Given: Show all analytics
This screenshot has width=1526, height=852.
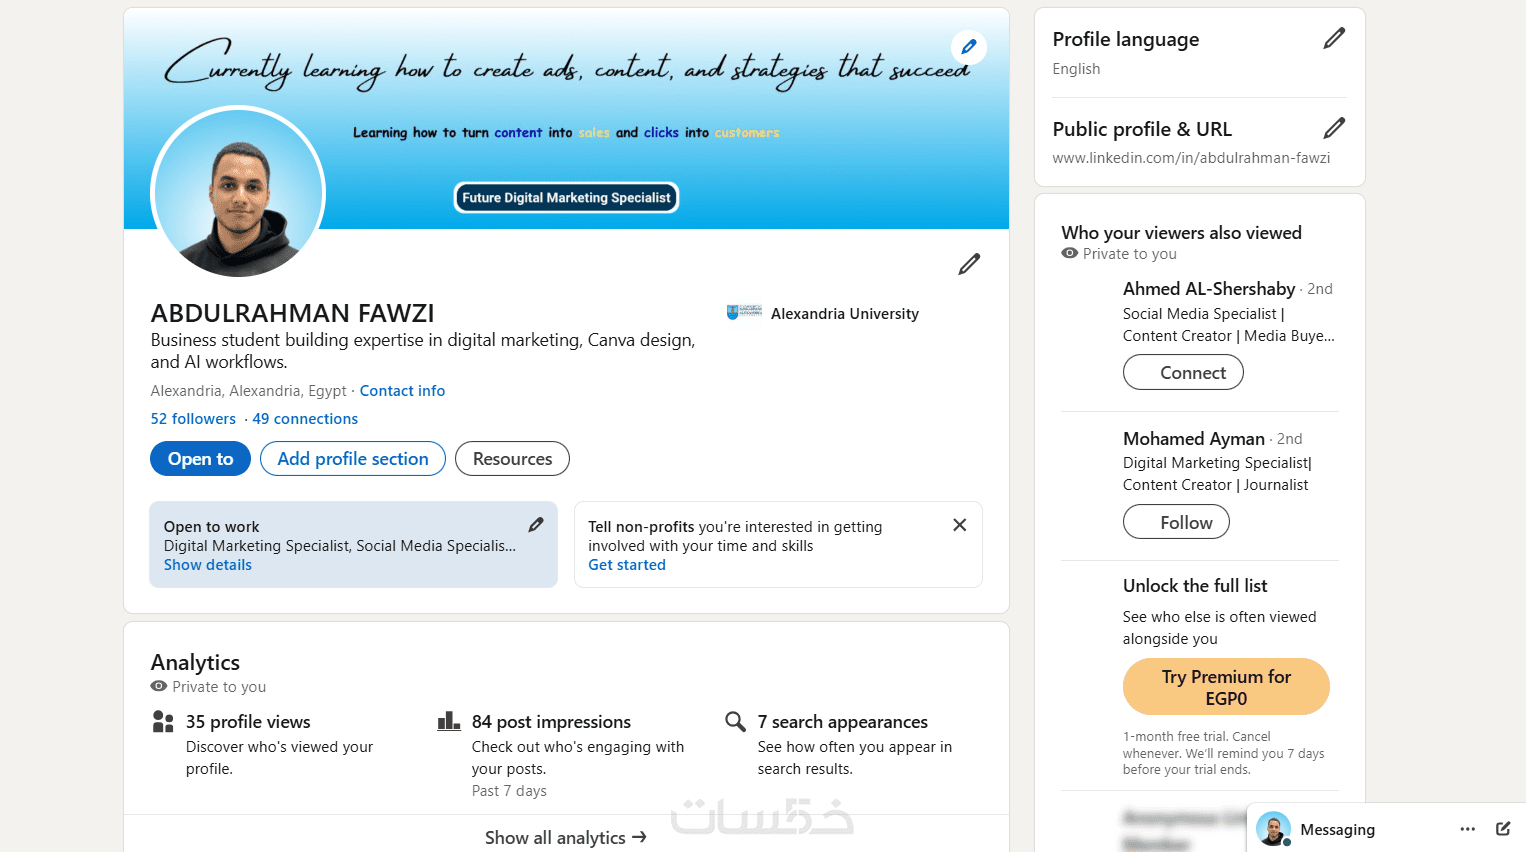Looking at the screenshot, I should 565,838.
